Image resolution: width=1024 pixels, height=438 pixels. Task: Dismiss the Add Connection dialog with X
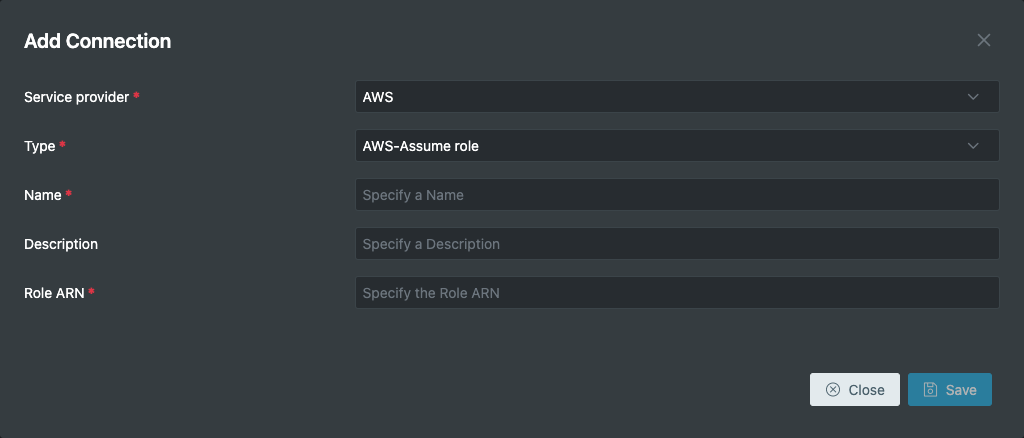[984, 40]
